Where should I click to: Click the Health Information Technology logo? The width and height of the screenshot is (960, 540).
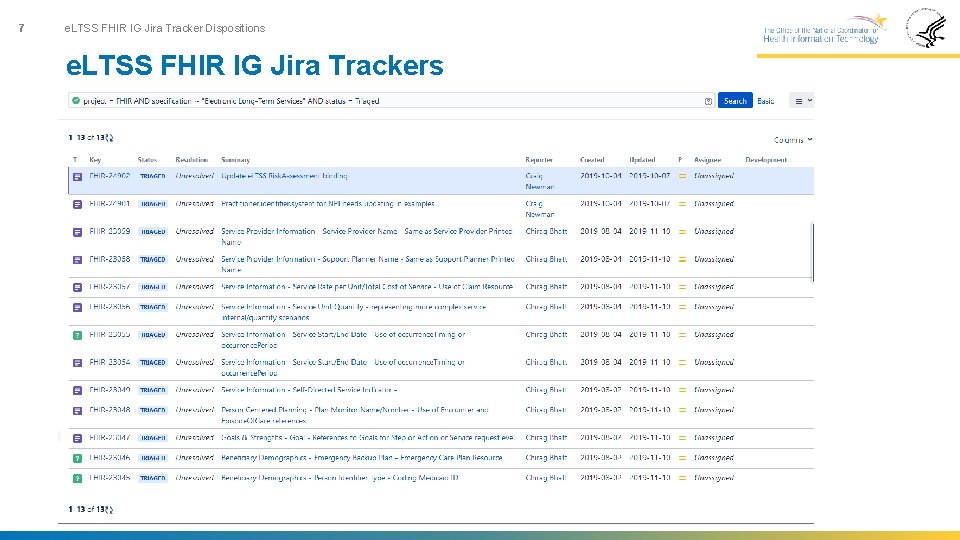pos(825,29)
